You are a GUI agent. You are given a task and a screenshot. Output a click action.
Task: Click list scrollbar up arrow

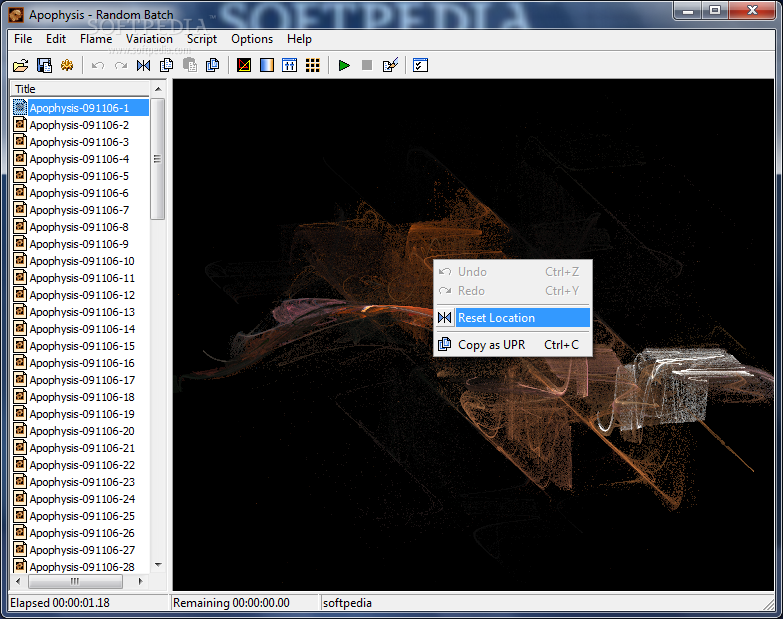158,89
